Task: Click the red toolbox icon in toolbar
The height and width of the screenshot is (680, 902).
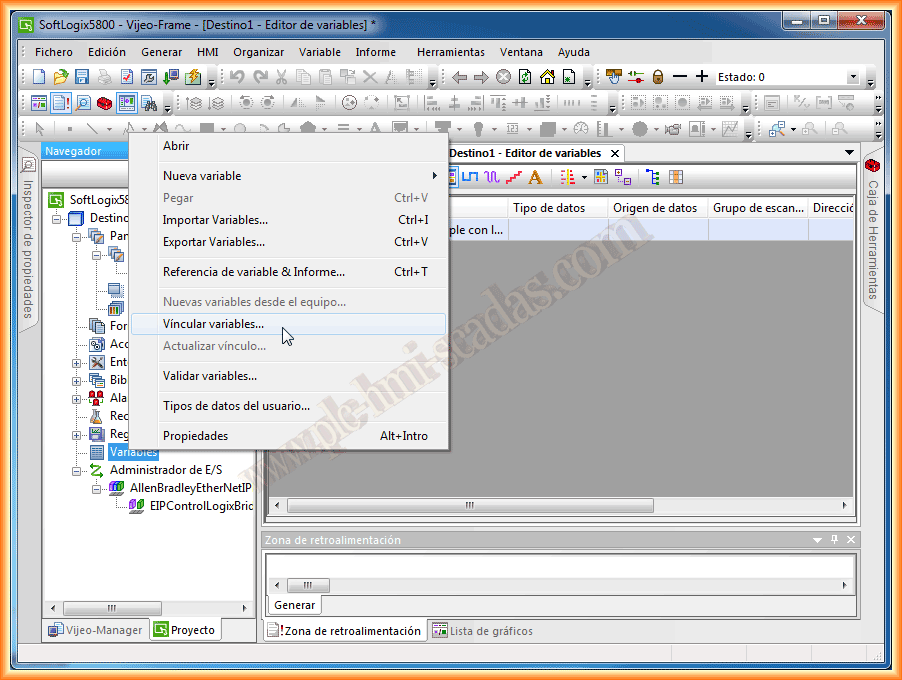Action: (104, 102)
